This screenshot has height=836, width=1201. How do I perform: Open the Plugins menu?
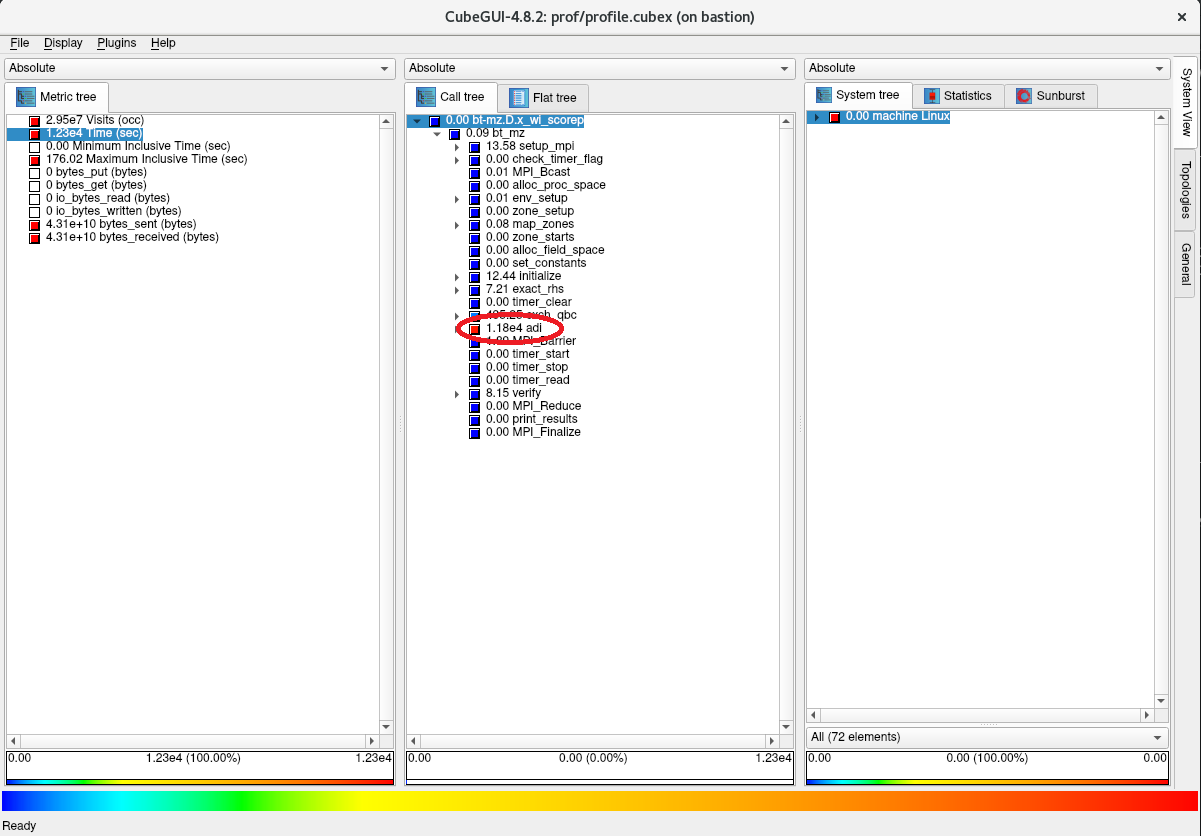(116, 43)
